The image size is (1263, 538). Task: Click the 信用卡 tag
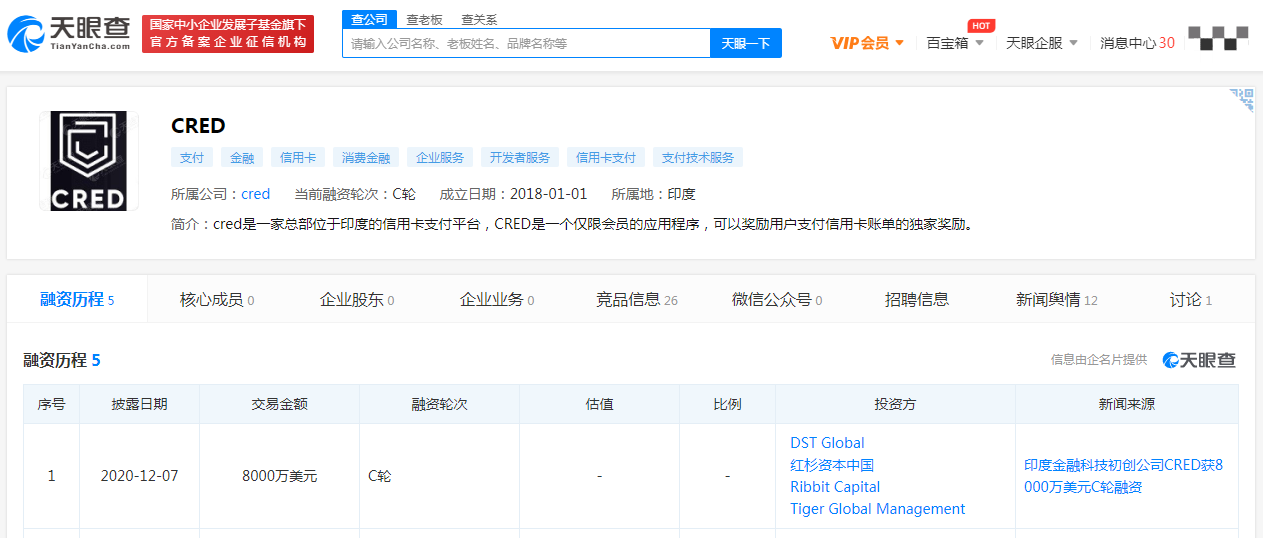tap(298, 157)
